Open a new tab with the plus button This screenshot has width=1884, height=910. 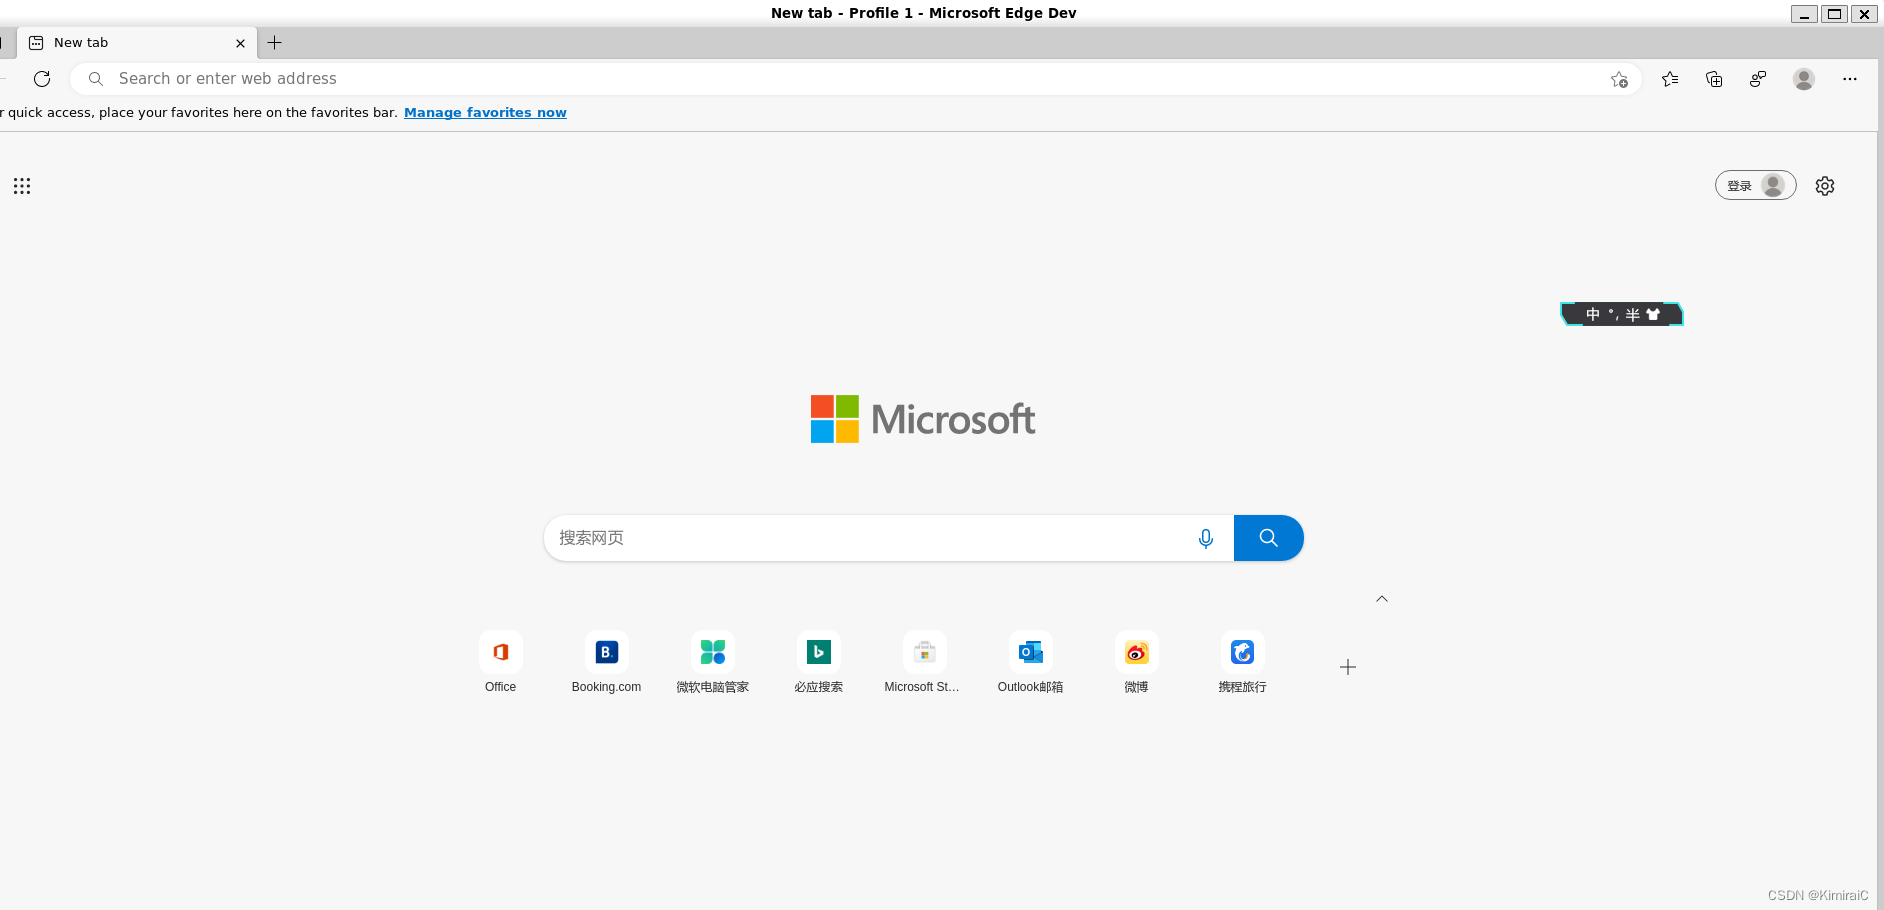(275, 43)
